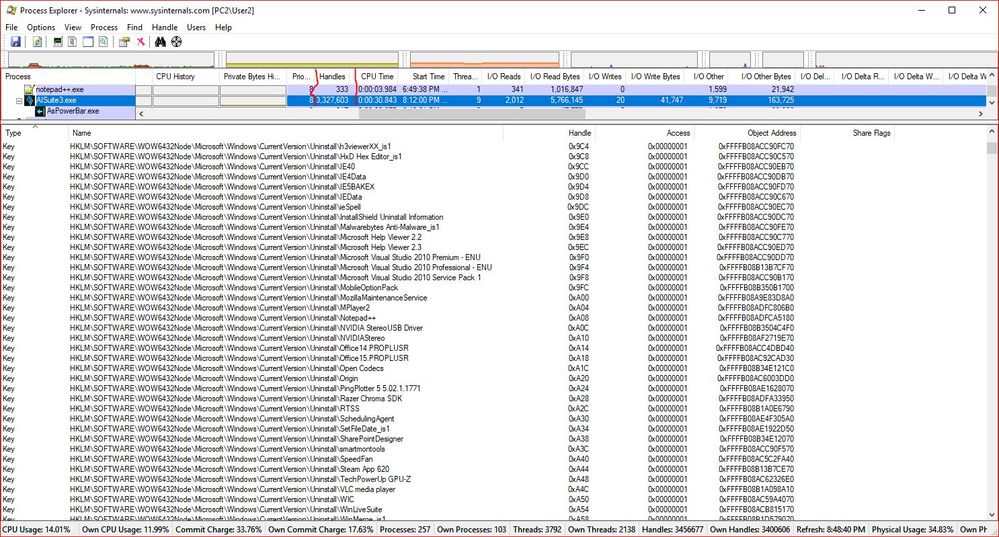The image size is (999, 537).
Task: Sort by the I/O Read Bytes column header
Action: coord(555,76)
